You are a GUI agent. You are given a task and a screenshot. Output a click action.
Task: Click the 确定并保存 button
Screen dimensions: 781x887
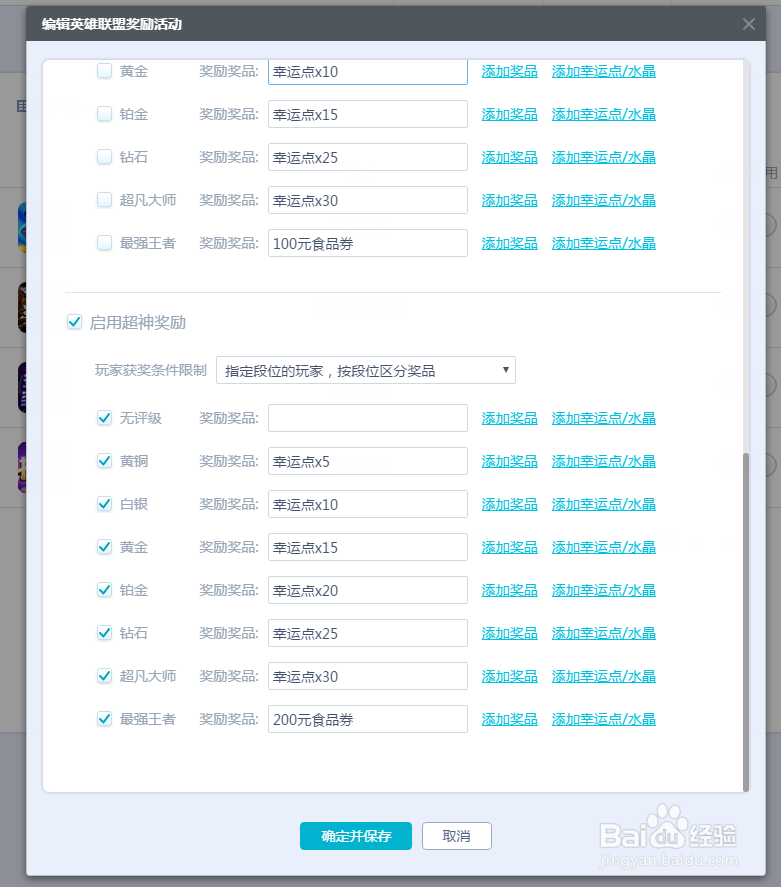[x=356, y=836]
